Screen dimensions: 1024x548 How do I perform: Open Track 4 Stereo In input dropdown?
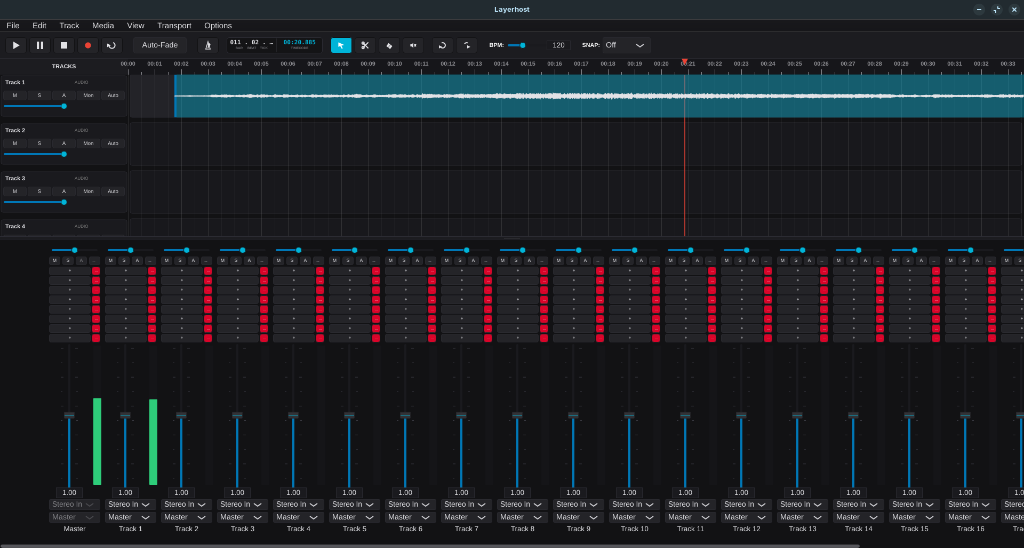[298, 504]
